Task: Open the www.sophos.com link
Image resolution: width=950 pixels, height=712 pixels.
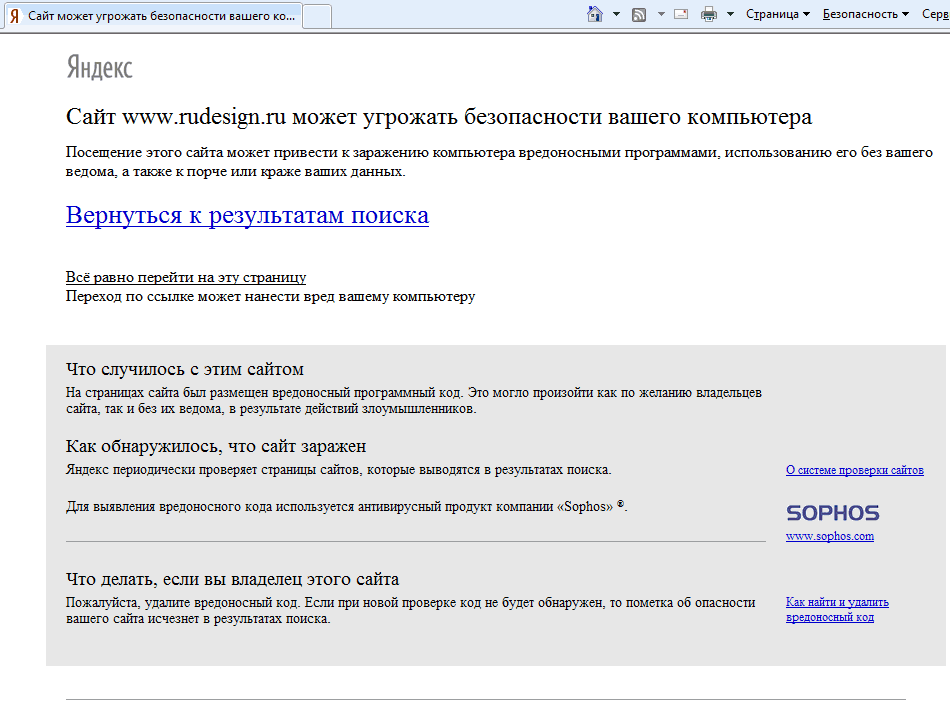Action: click(829, 536)
